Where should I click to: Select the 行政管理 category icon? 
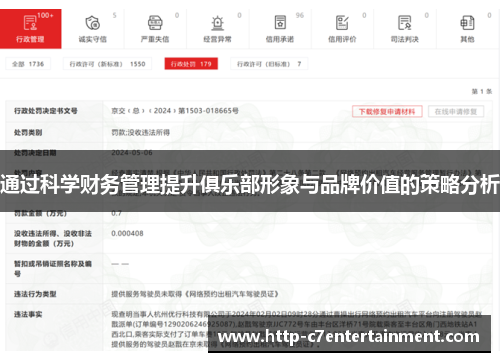(x=30, y=23)
